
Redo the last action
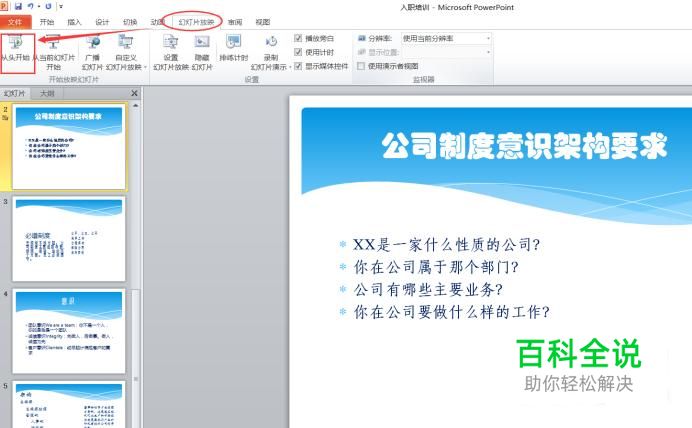tap(48, 6)
